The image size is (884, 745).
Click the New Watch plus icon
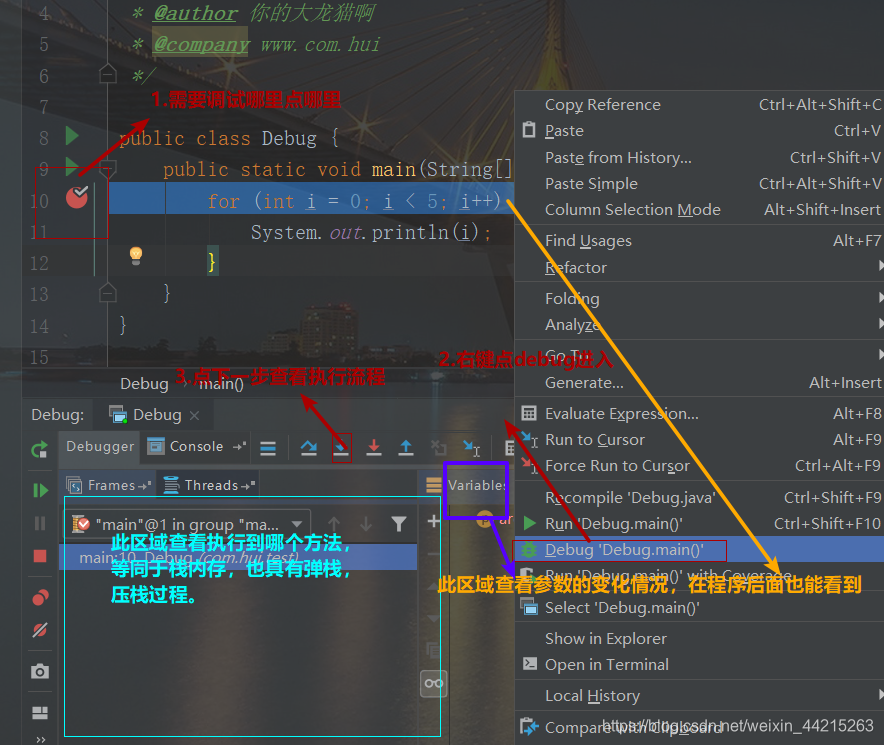(433, 521)
